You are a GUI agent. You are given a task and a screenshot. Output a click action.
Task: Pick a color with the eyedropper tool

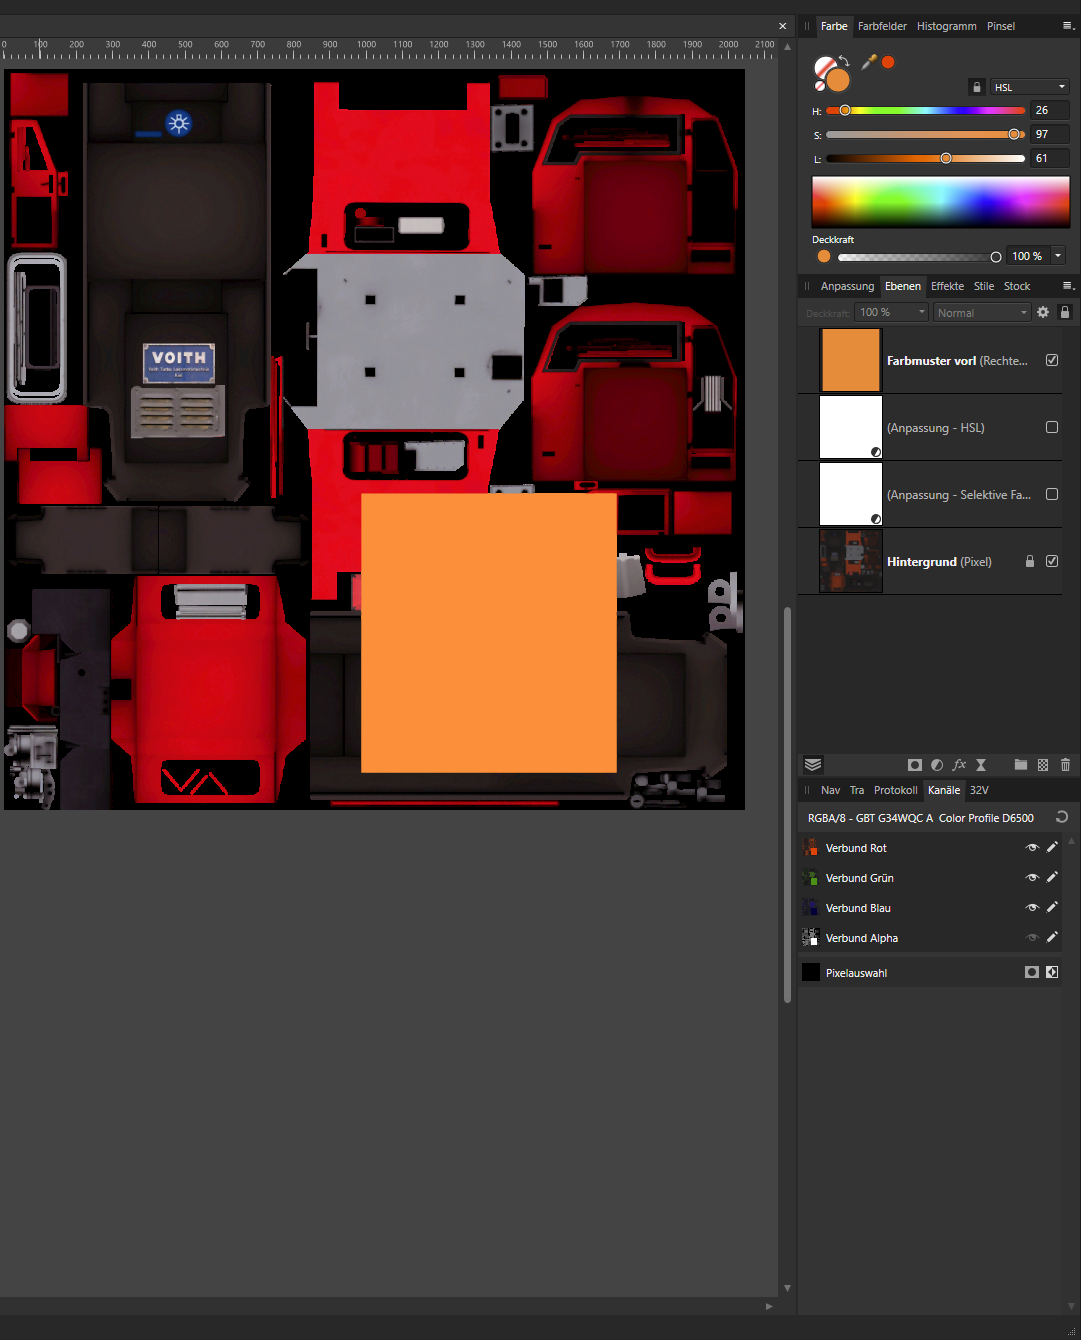[868, 62]
